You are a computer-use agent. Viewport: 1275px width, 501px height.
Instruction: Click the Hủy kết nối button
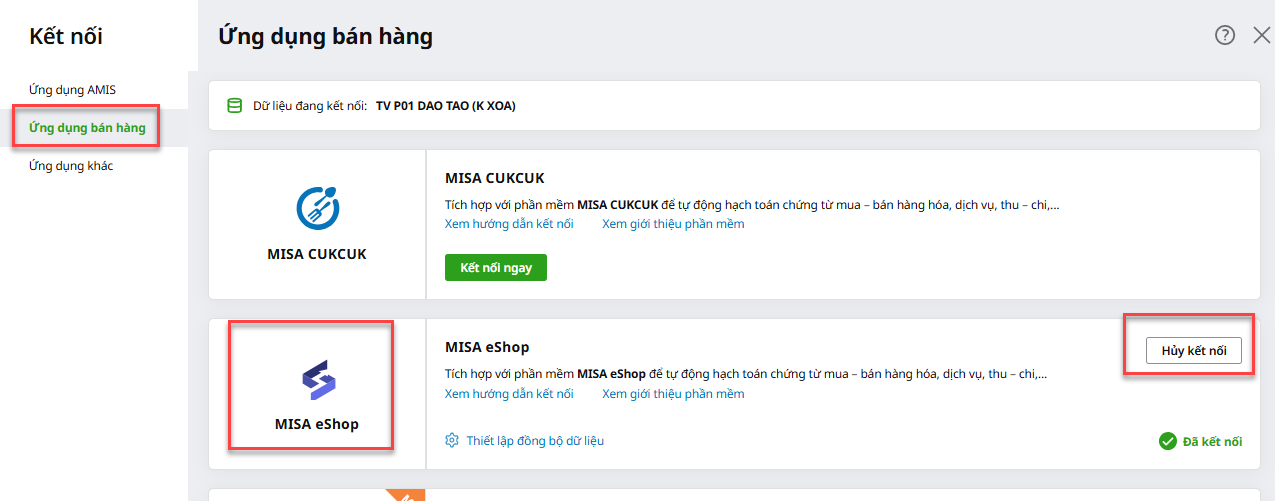coord(1193,351)
